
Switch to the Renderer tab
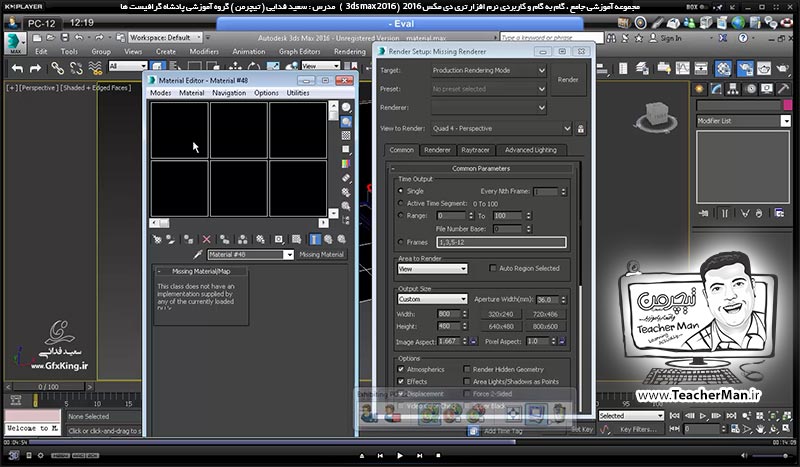coord(437,150)
